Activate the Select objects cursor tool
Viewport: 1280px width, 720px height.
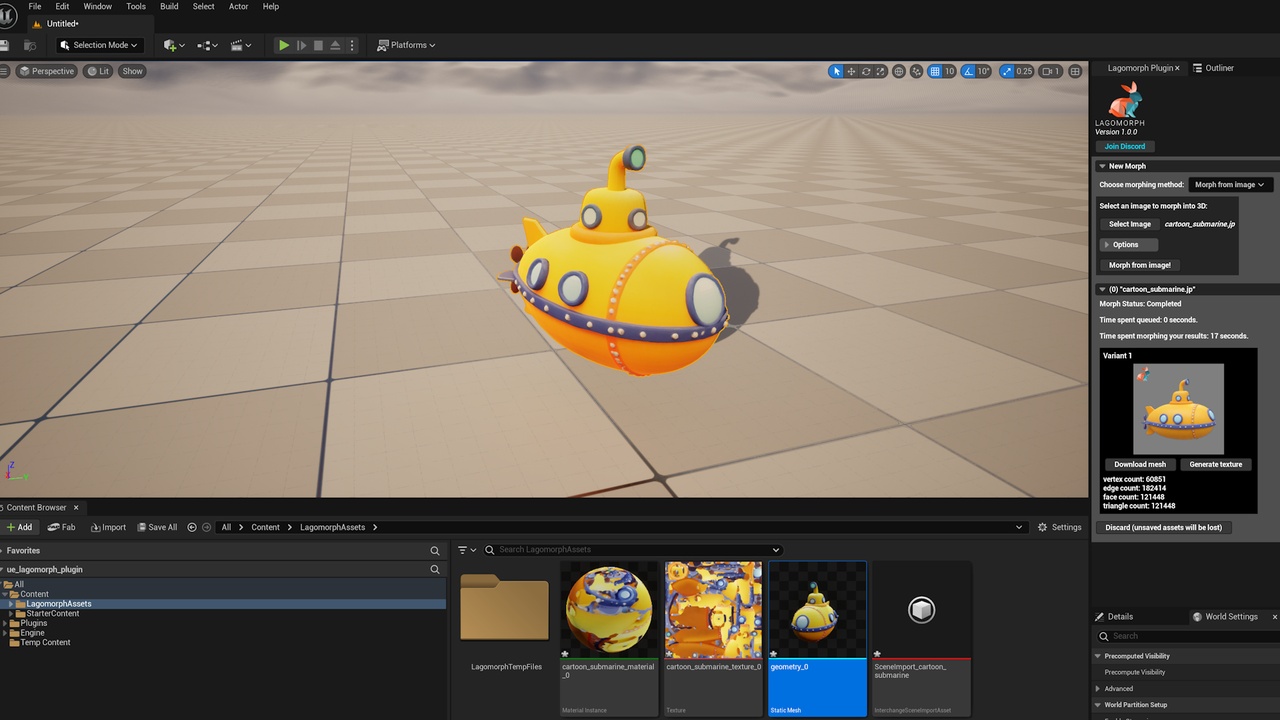coord(836,71)
